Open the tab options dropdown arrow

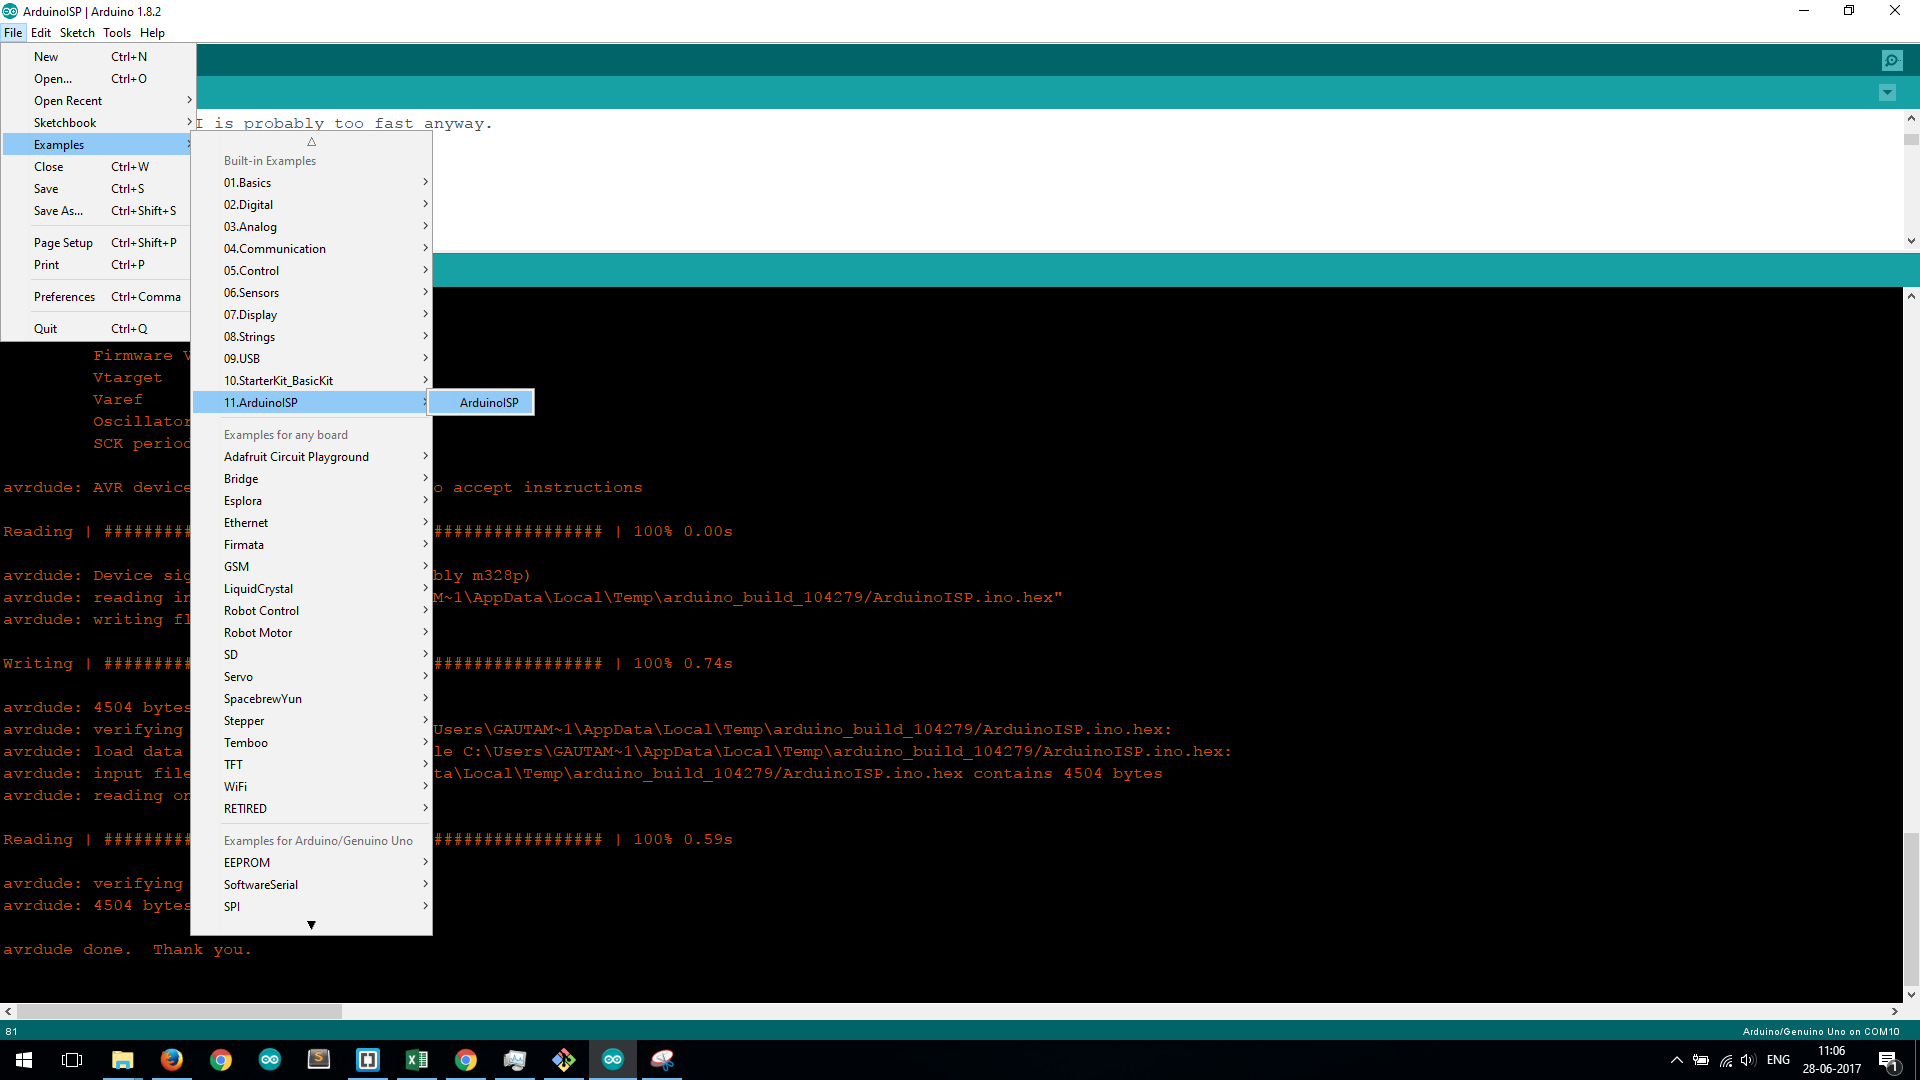tap(1887, 93)
